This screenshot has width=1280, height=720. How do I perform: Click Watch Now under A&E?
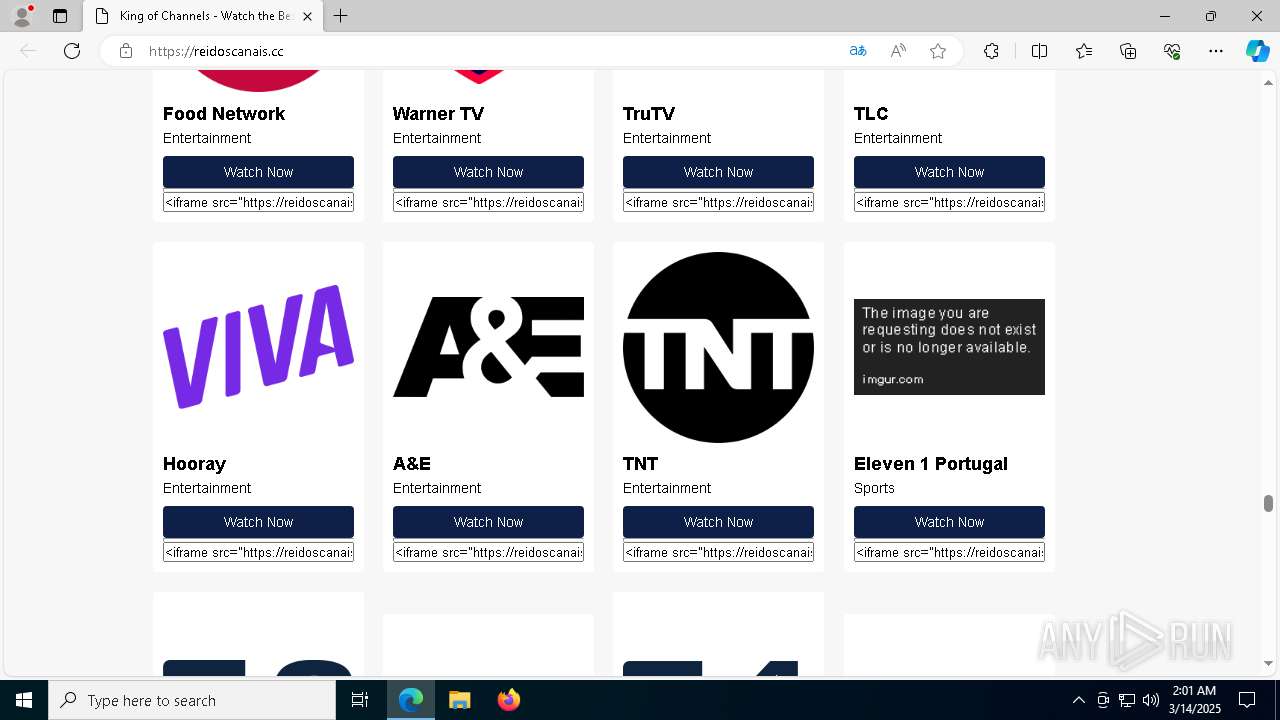488,522
